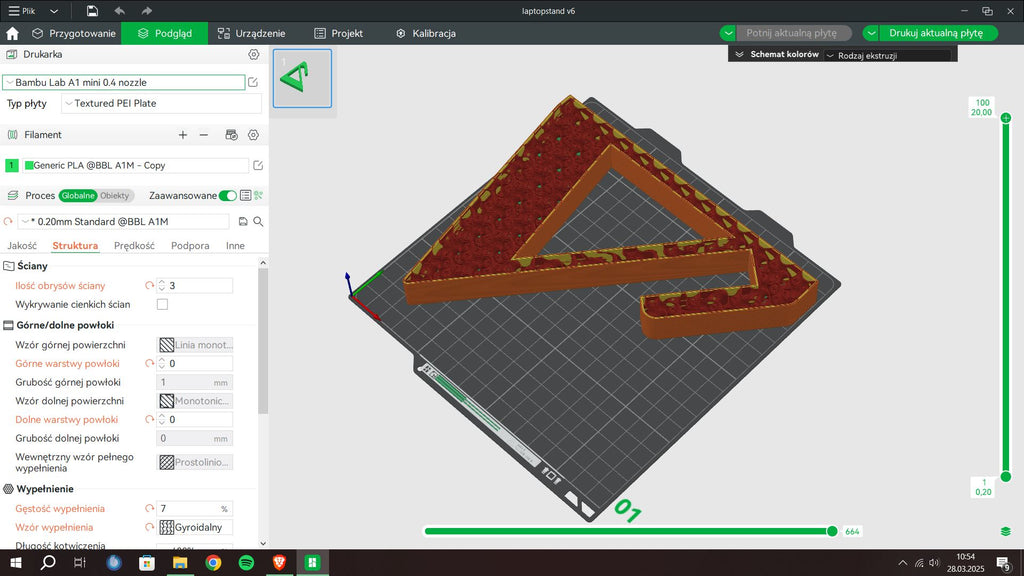Click the horizontal layer progress slider handle
Image resolution: width=1024 pixels, height=576 pixels.
click(x=832, y=531)
